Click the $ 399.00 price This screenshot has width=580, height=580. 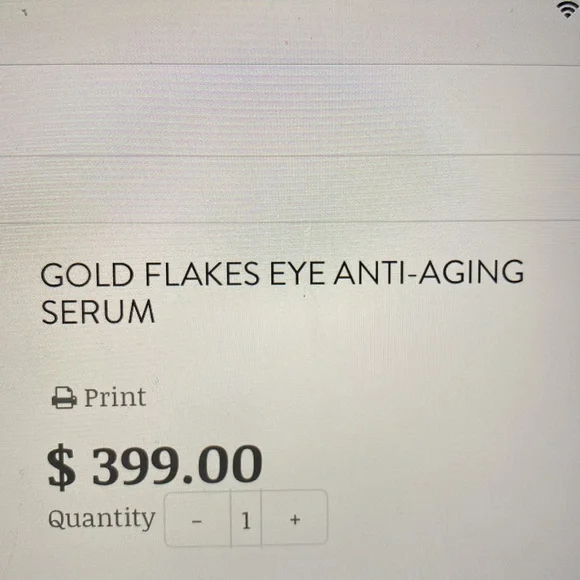(155, 465)
